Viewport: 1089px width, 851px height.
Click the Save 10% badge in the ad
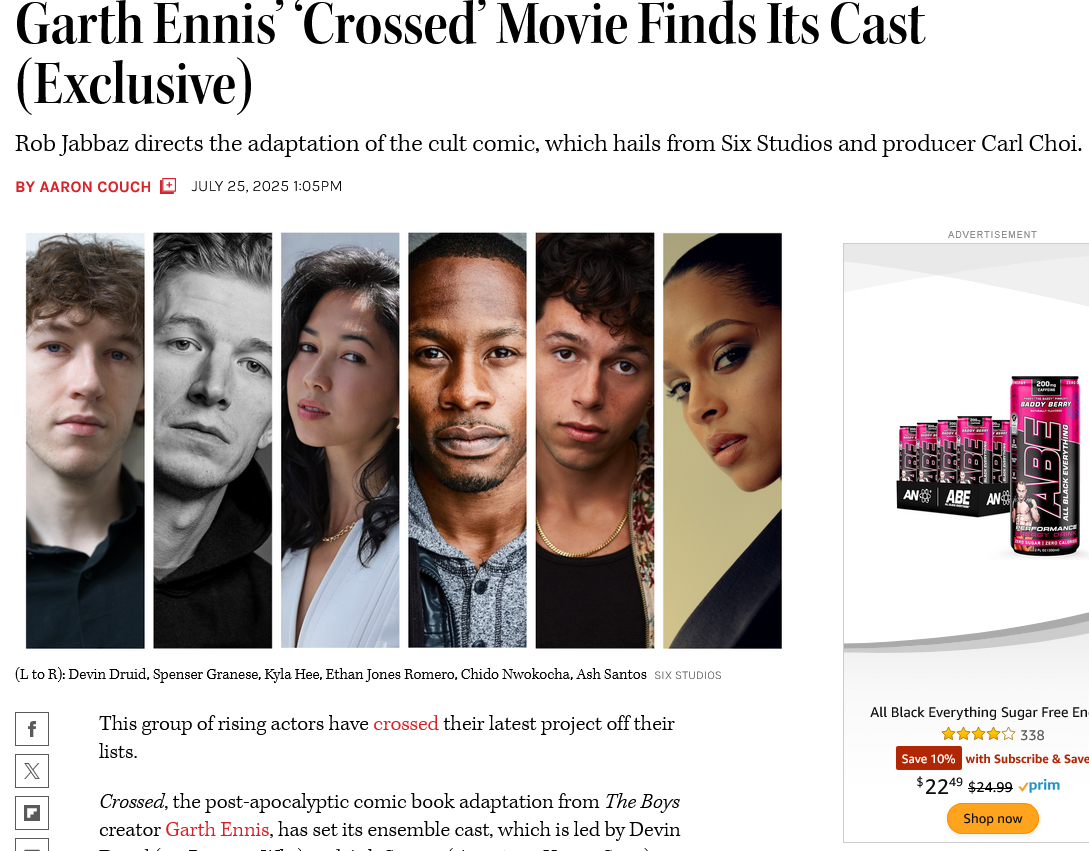(x=928, y=759)
